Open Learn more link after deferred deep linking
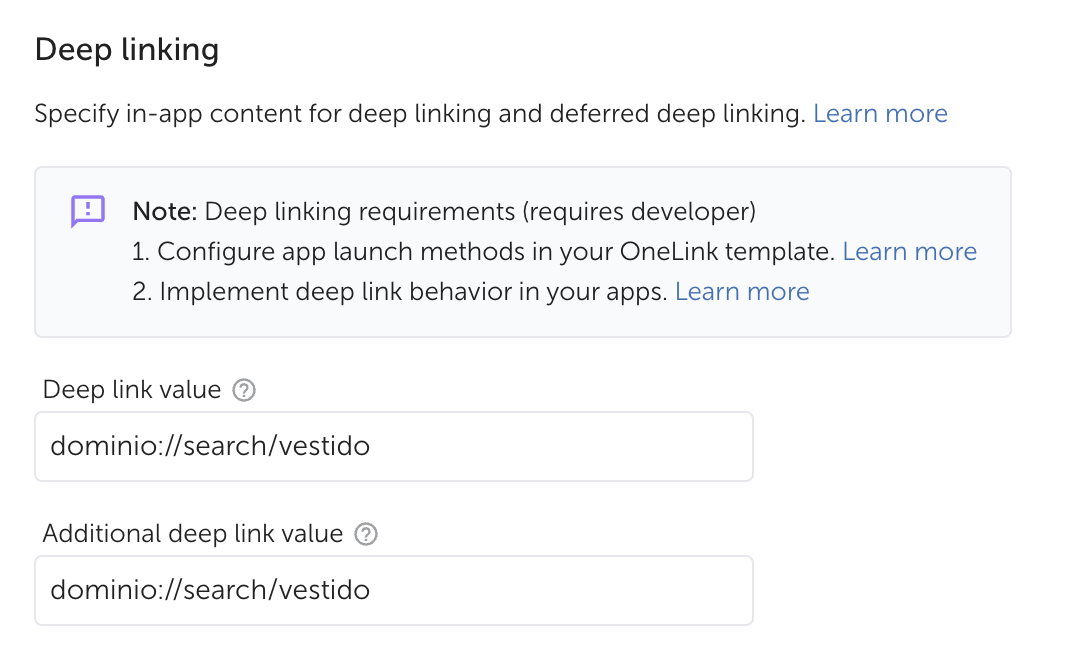 pyautogui.click(x=880, y=114)
